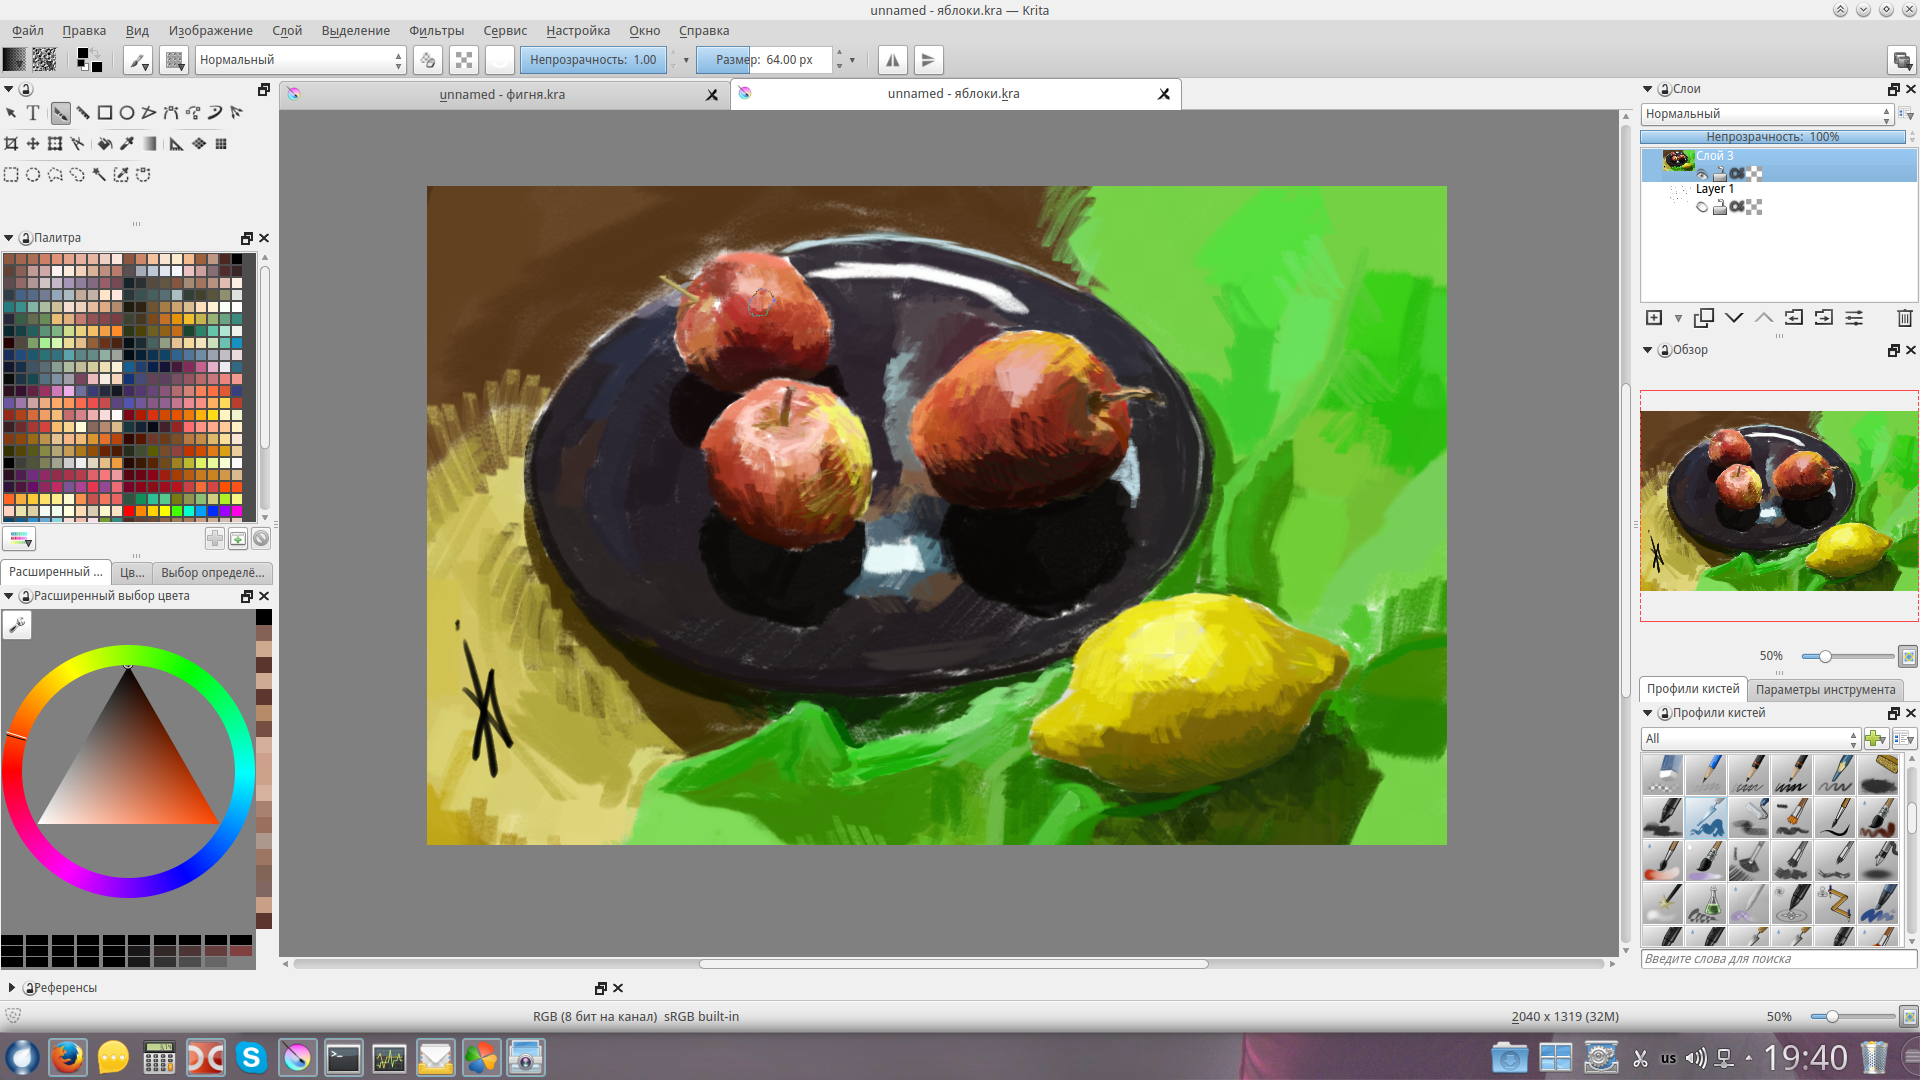
Task: Delete the selected layer with trash icon
Action: coord(1904,318)
